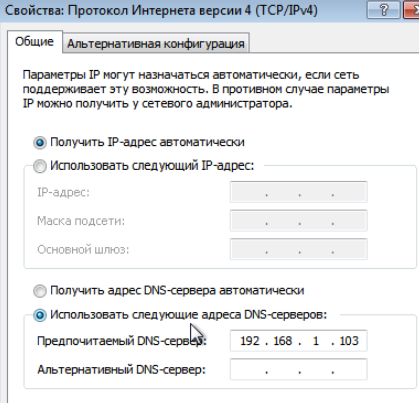Click the Маска подсети input box
Viewport: 419px width, 403px height.
tap(299, 221)
